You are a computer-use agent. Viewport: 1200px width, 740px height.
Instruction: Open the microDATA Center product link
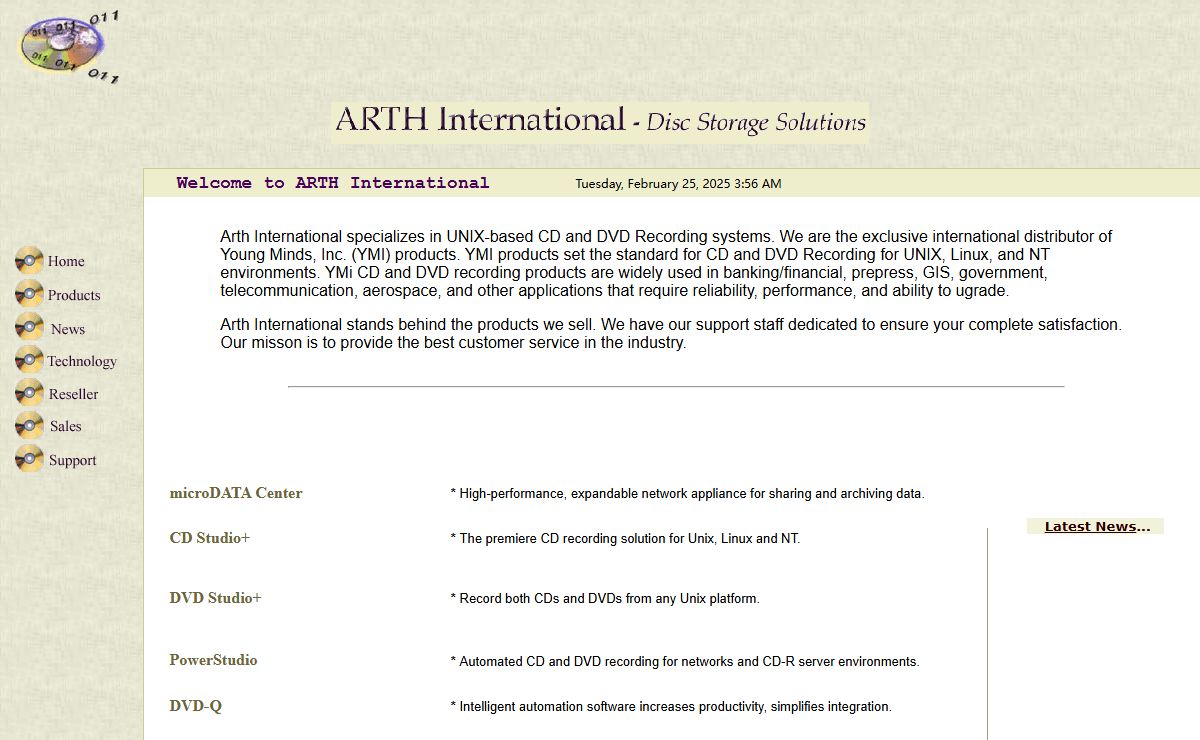point(236,493)
